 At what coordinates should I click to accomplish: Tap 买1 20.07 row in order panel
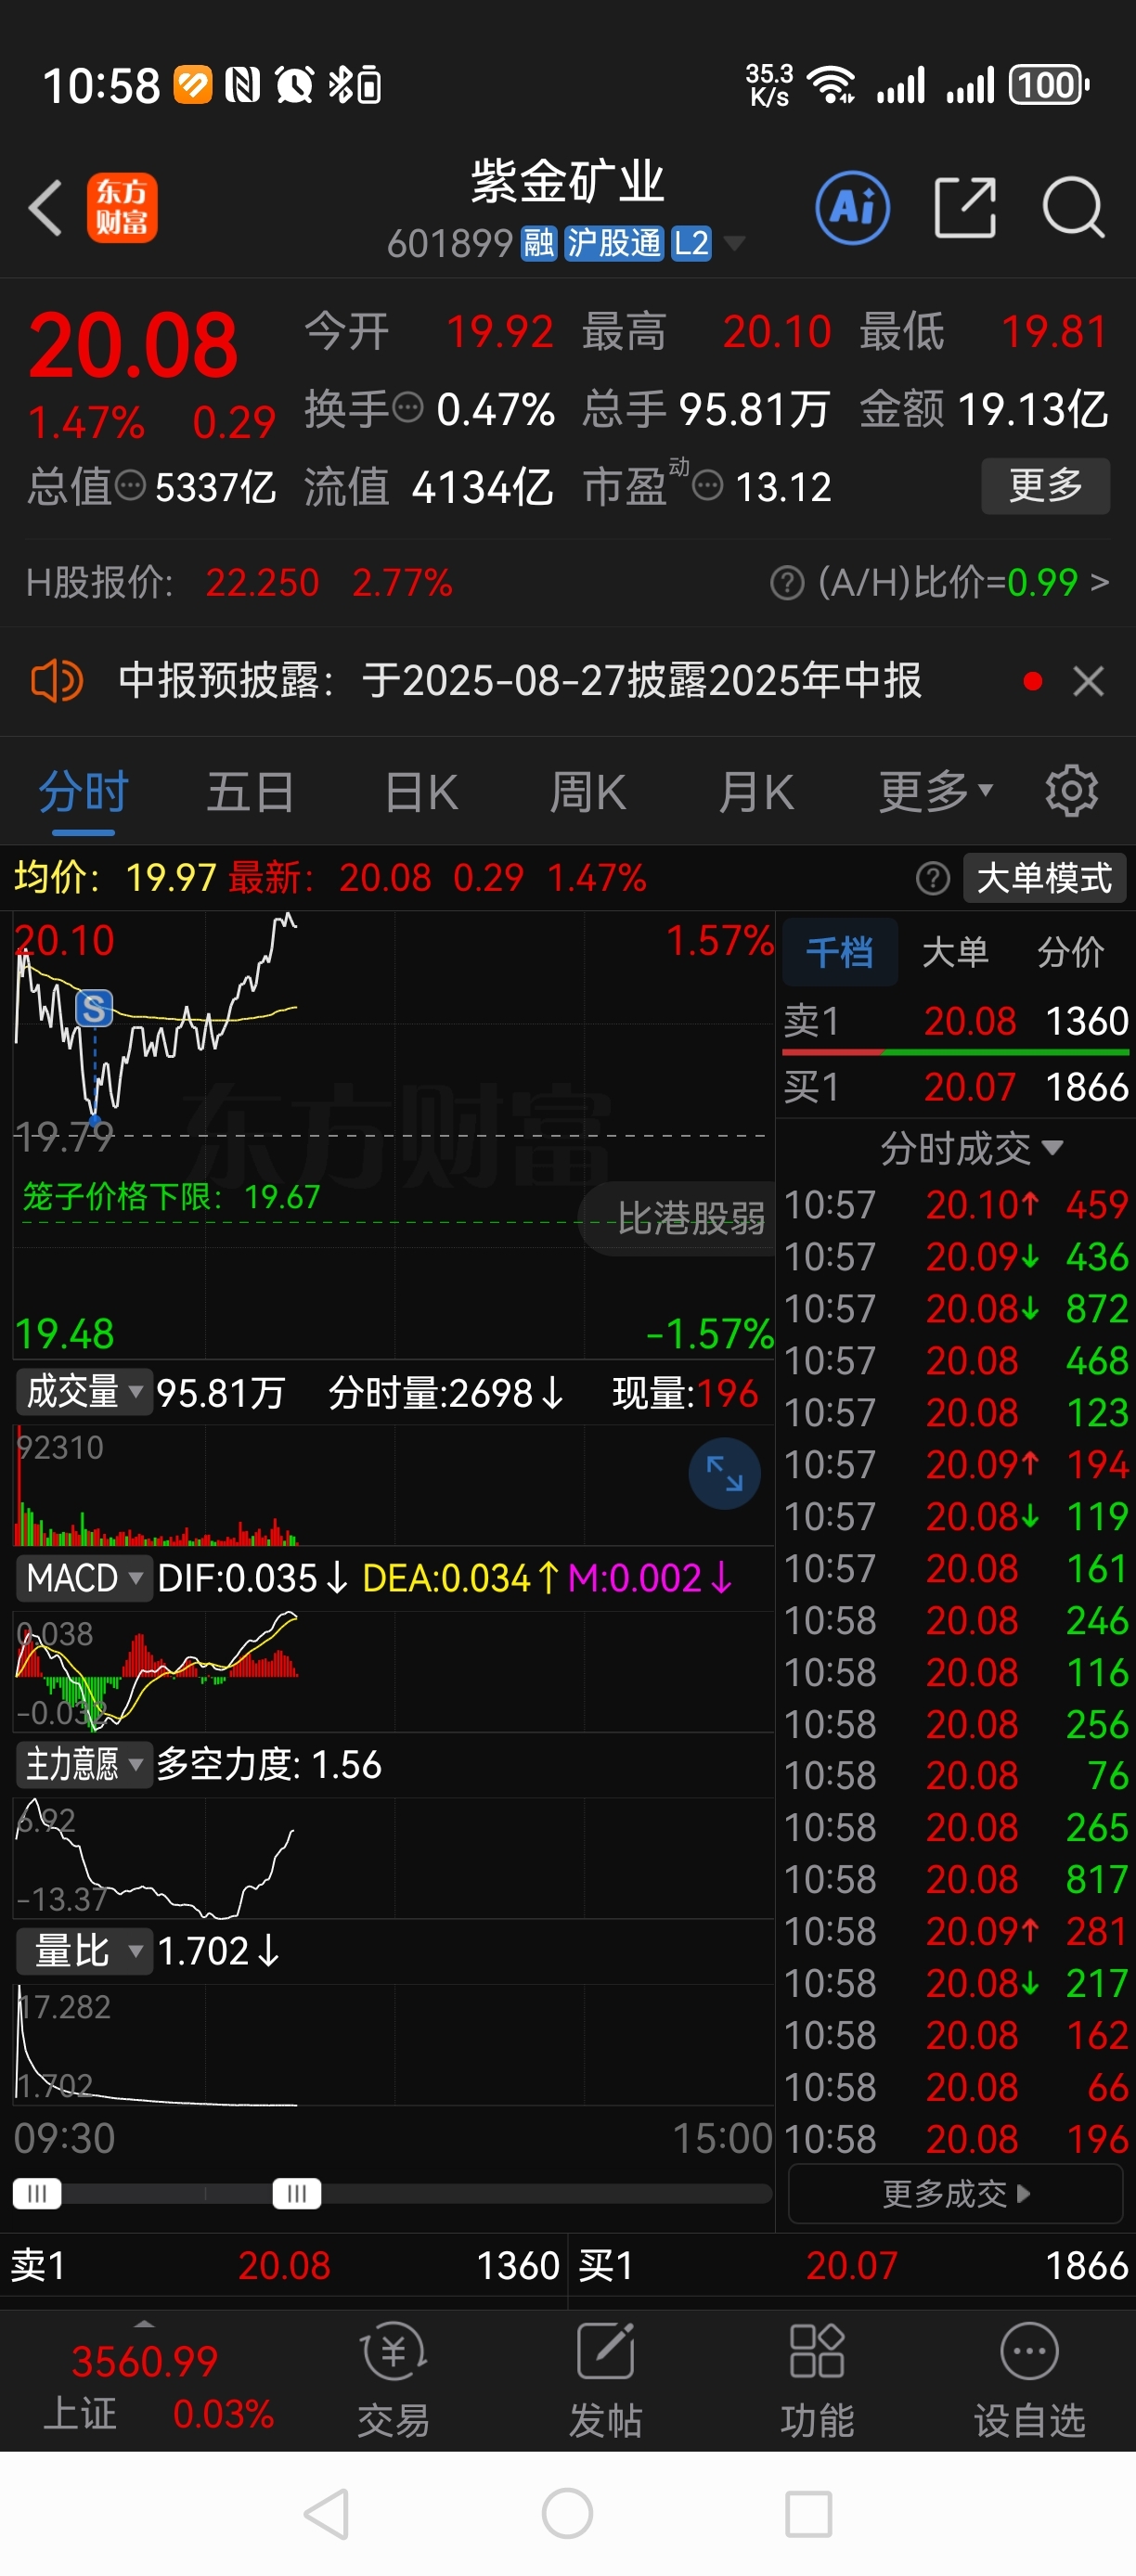955,1087
